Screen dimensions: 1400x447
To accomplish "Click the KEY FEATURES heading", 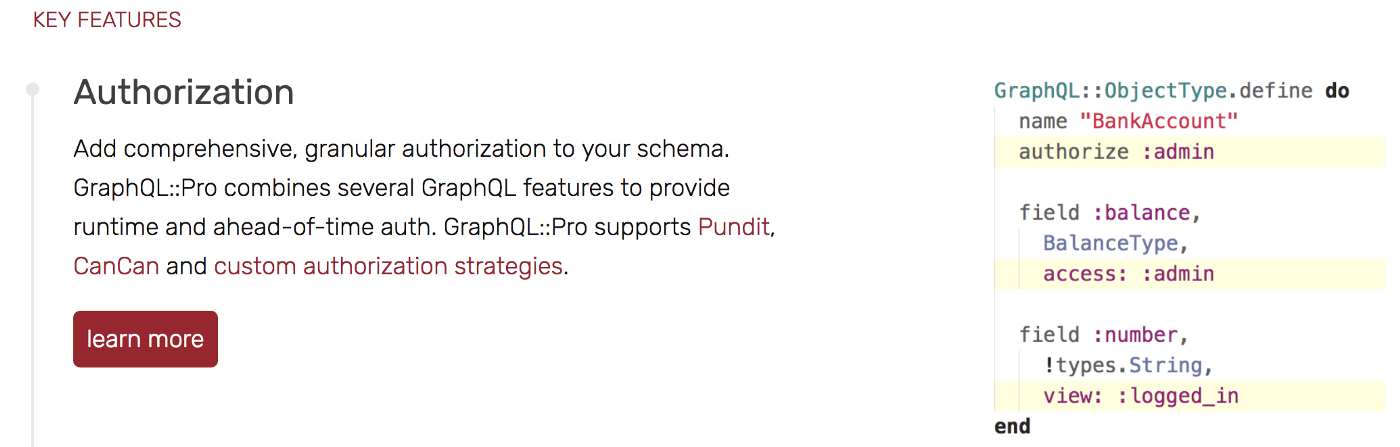I will point(107,20).
